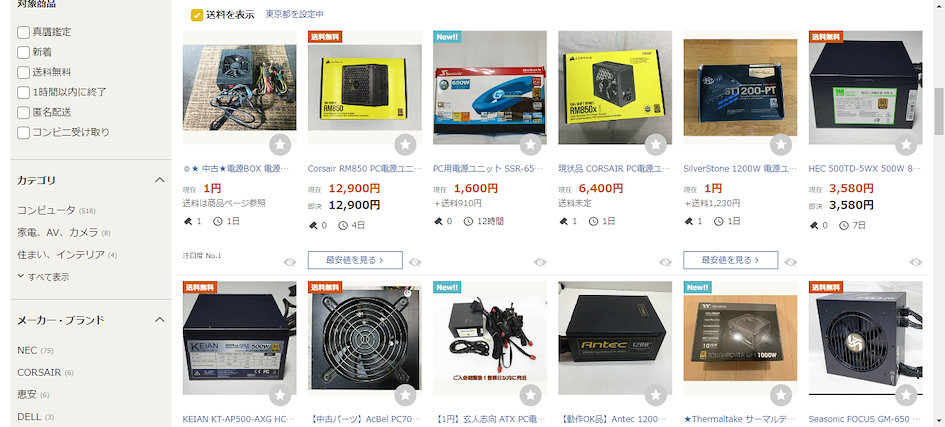Filter by コンピュータ category
The width and height of the screenshot is (945, 427).
[x=46, y=210]
